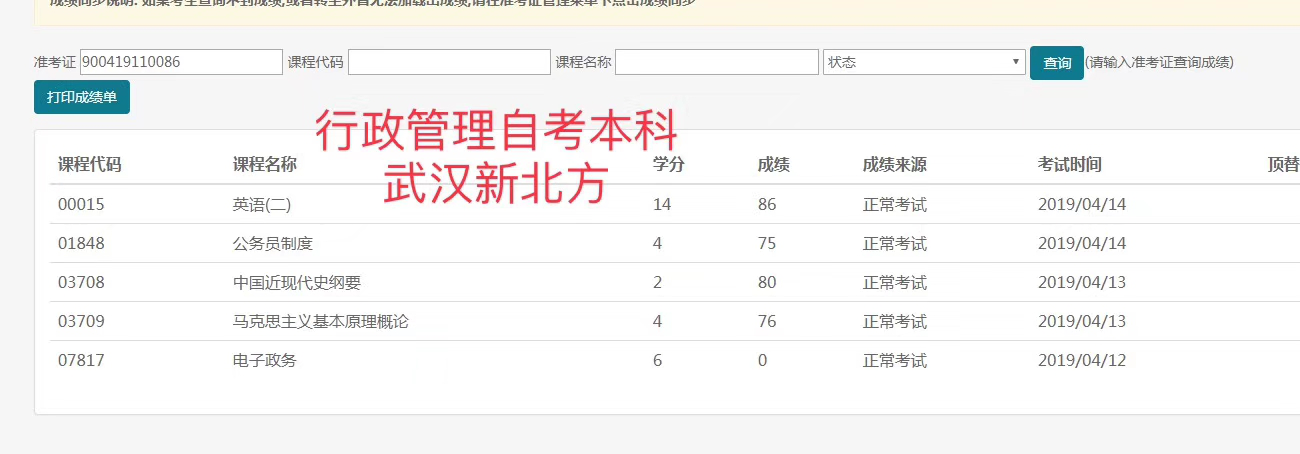The image size is (1300, 454).
Task: Click the credit value 14
Action: (662, 204)
